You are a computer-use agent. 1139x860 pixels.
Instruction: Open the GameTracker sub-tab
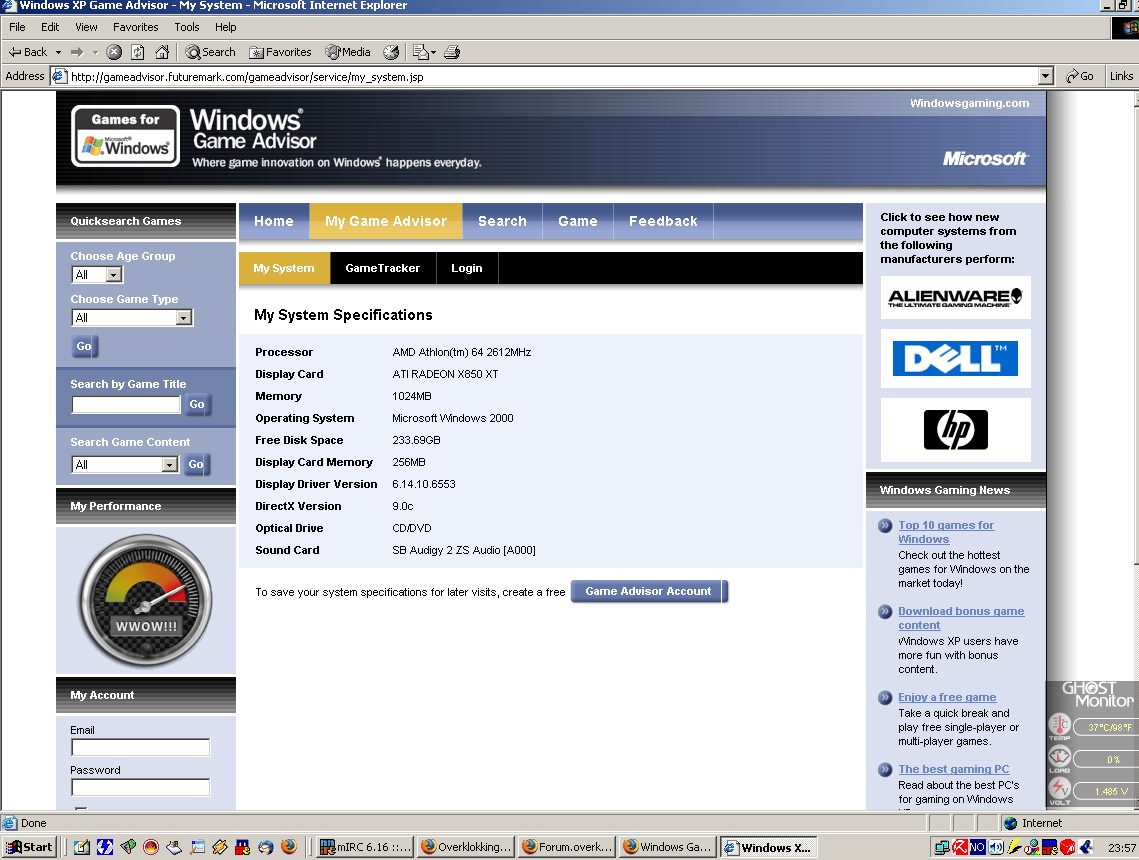pos(383,268)
